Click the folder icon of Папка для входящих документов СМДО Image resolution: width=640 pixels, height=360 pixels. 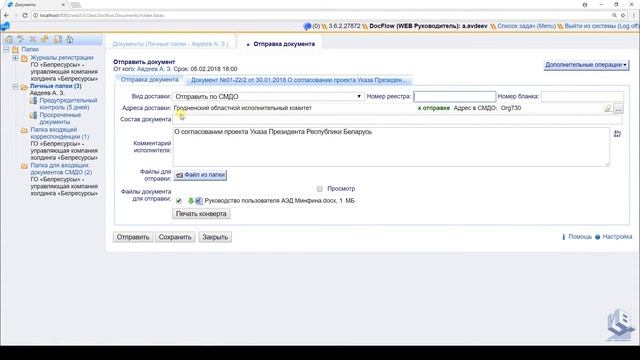pyautogui.click(x=24, y=166)
